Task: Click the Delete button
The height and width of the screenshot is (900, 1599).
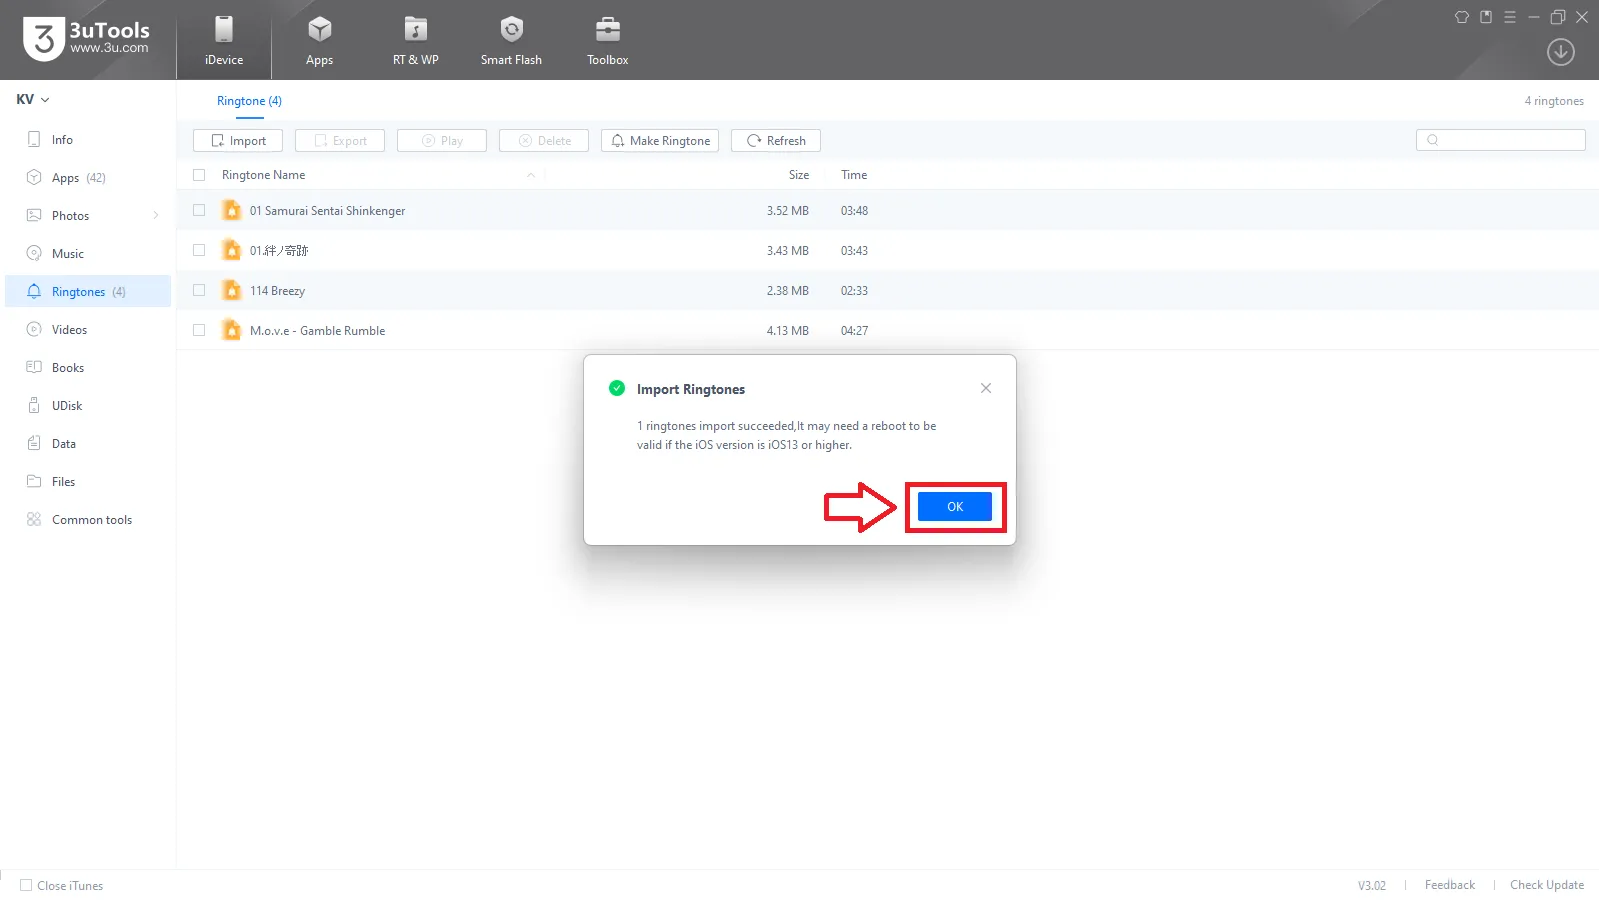Action: pos(544,141)
